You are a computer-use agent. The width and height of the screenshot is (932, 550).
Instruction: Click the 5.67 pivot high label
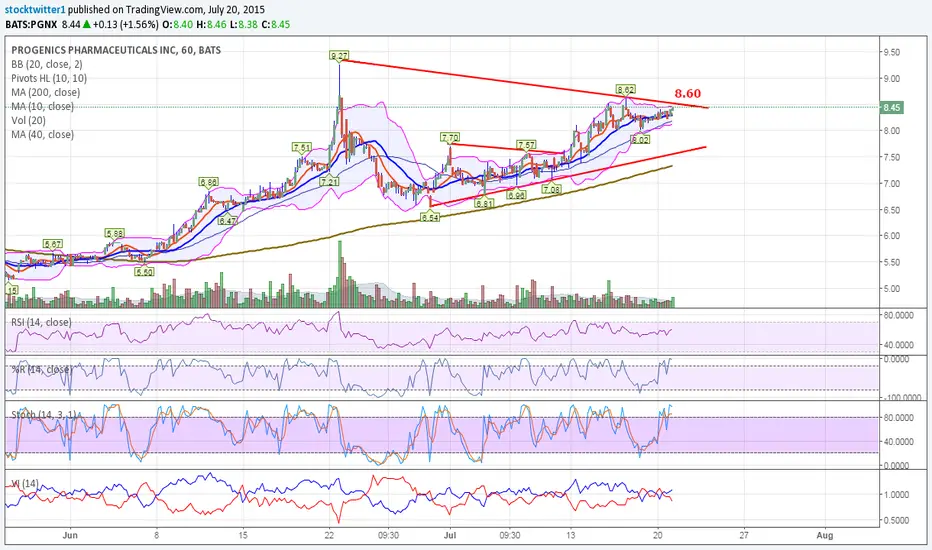point(52,244)
